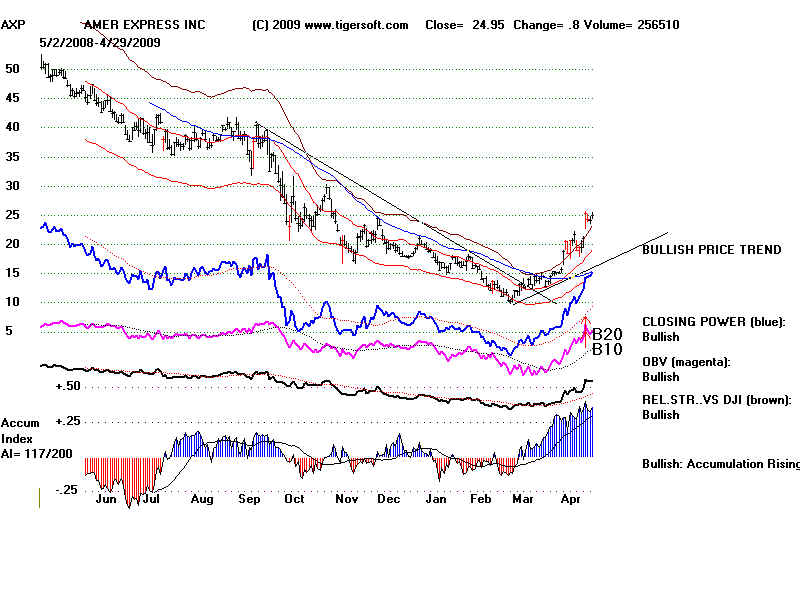
Task: Click the price axis label 30
Action: pos(12,186)
